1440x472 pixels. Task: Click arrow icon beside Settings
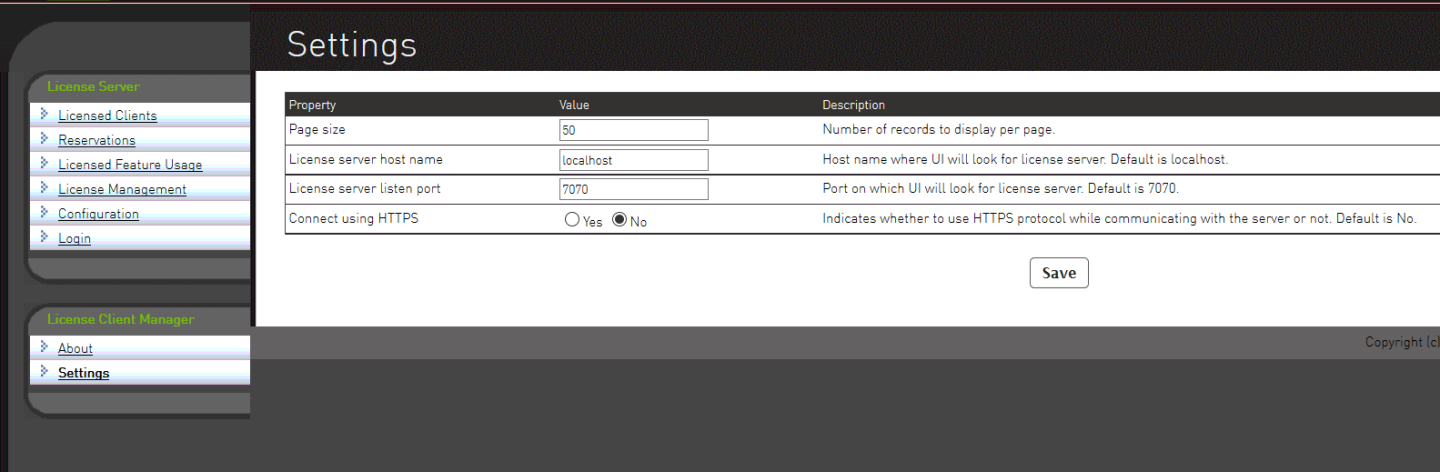[44, 372]
